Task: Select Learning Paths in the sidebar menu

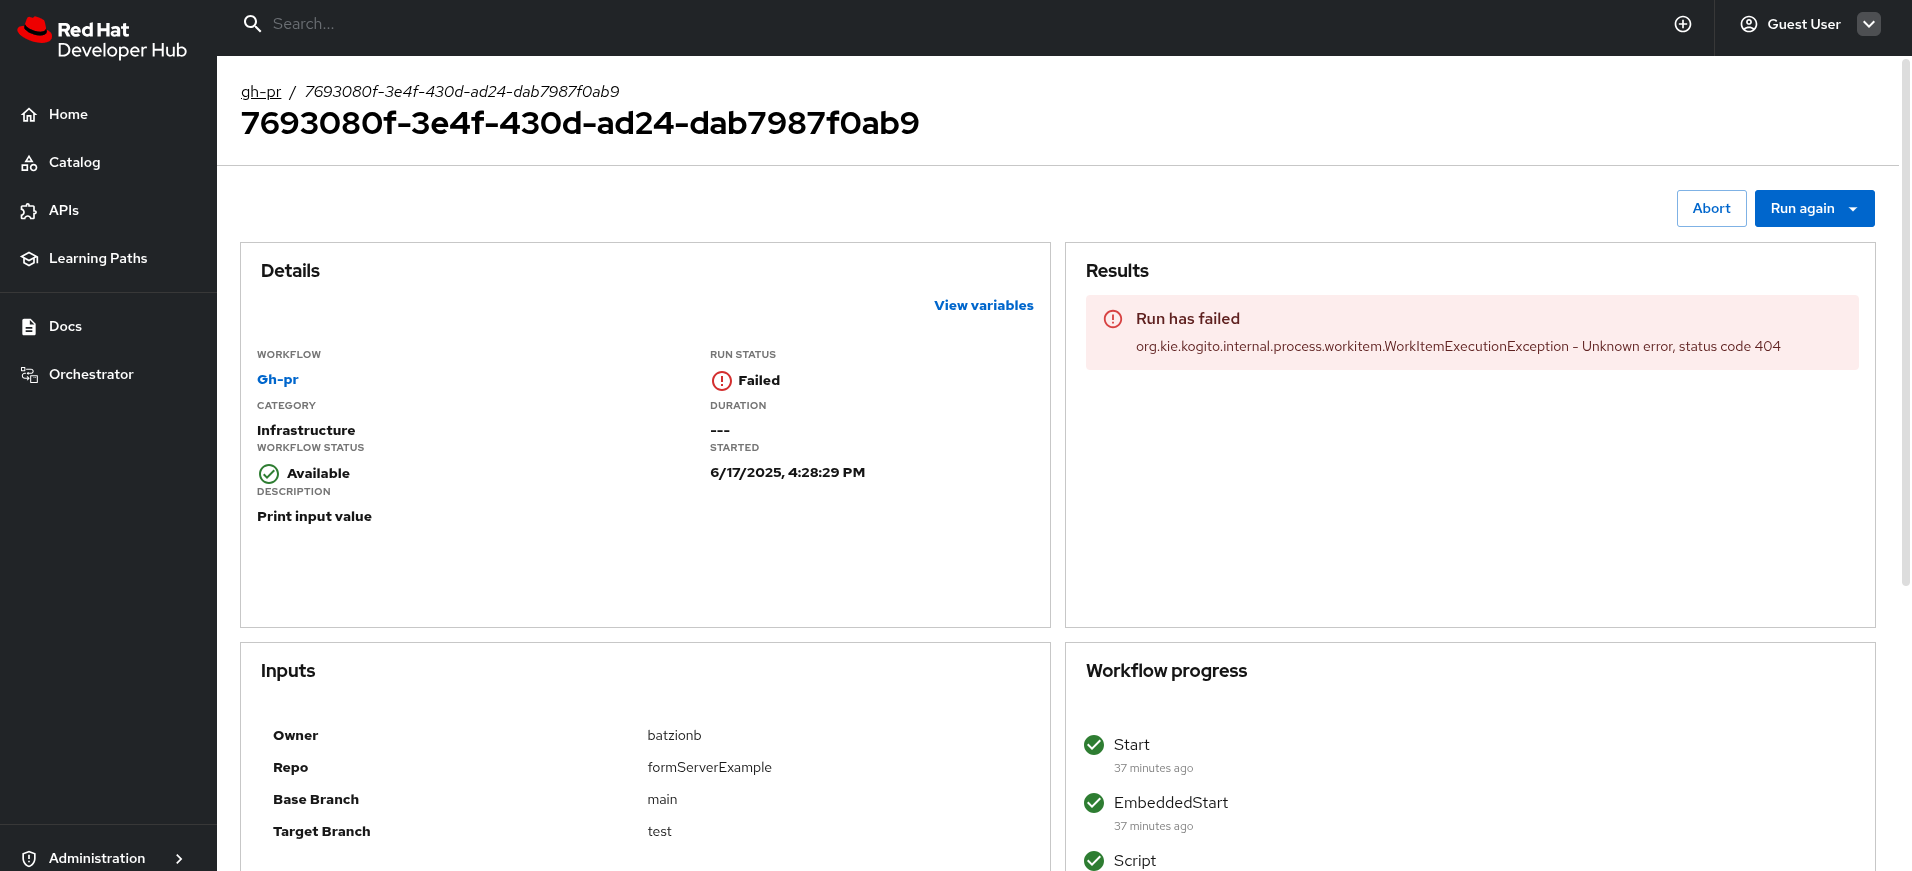Action: (x=98, y=259)
